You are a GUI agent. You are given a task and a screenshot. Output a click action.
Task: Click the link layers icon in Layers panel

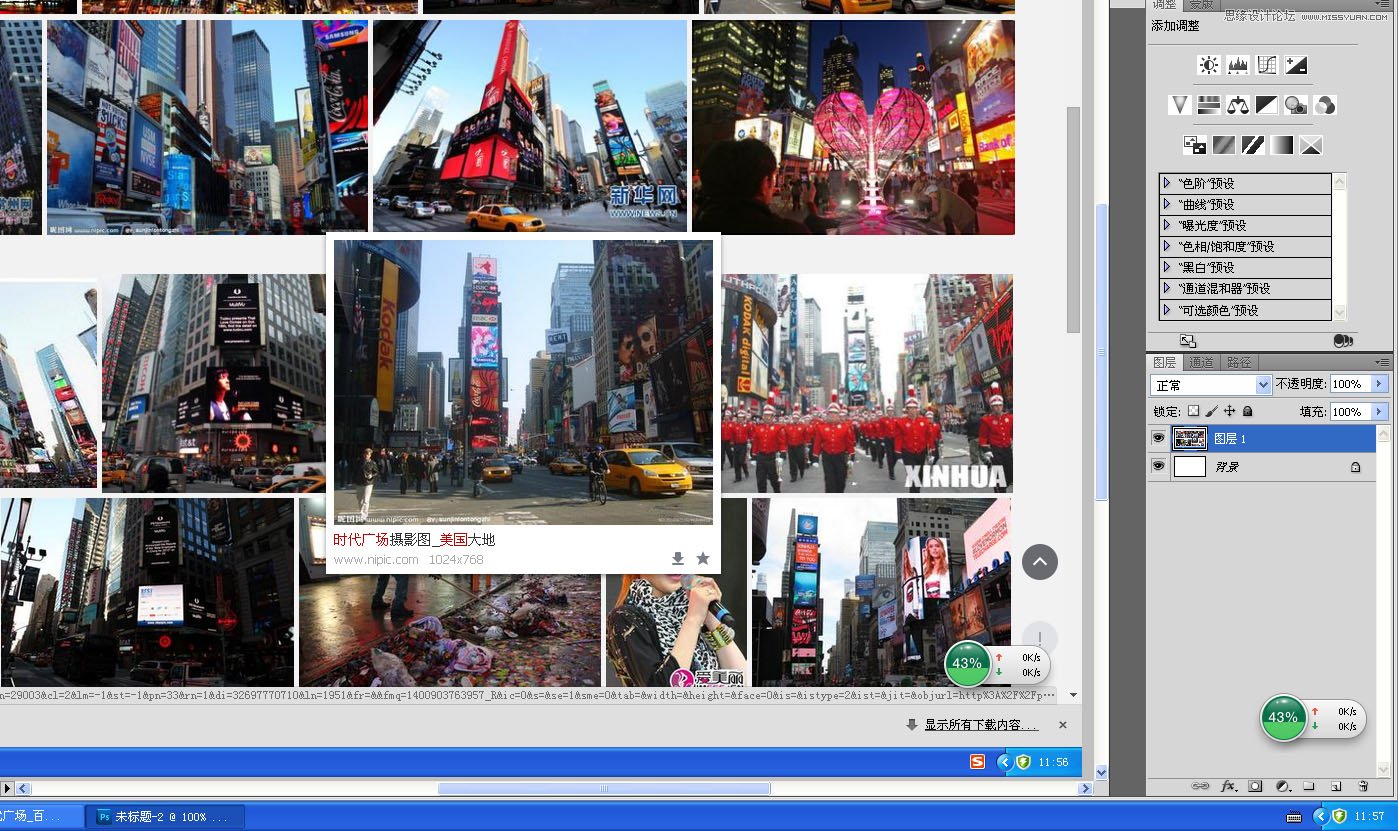[x=1201, y=787]
